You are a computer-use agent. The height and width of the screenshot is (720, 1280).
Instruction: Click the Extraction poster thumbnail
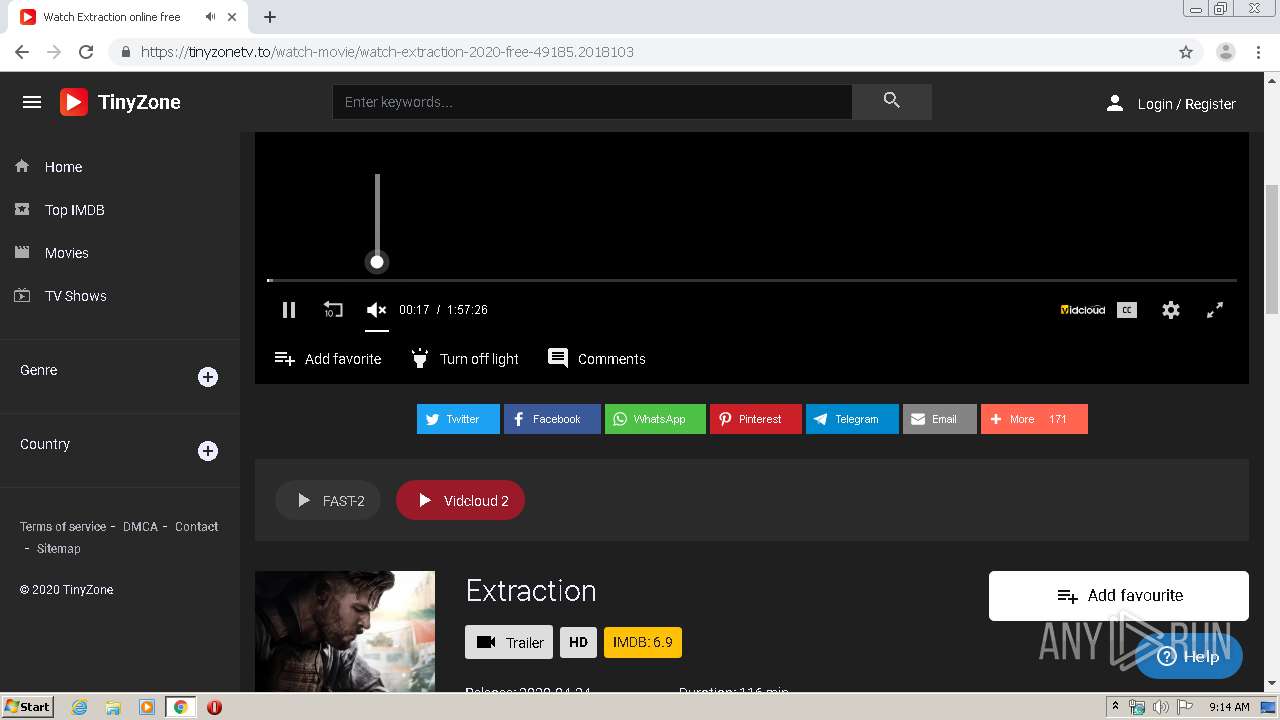(x=345, y=631)
